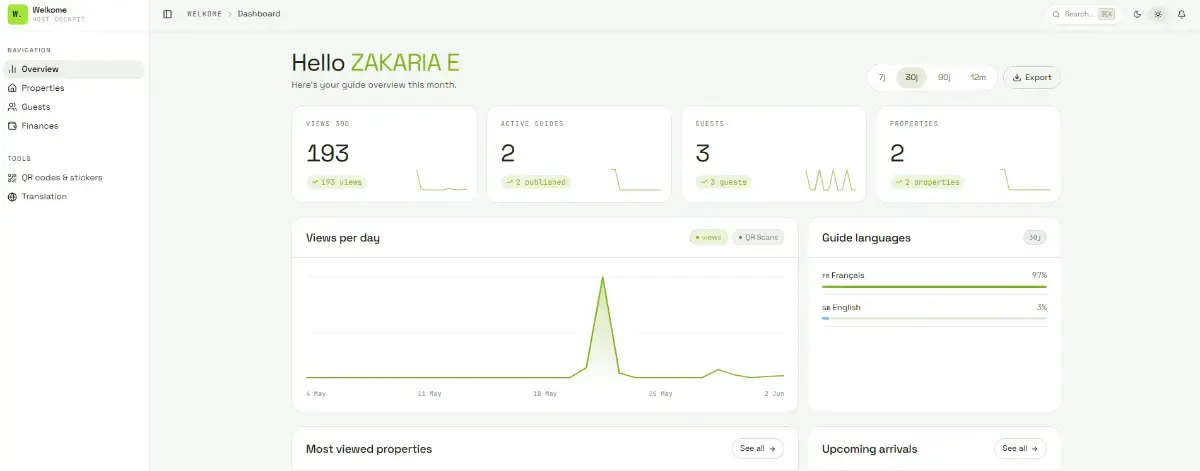Click the Welkome logo icon
1200x471 pixels.
tap(17, 15)
